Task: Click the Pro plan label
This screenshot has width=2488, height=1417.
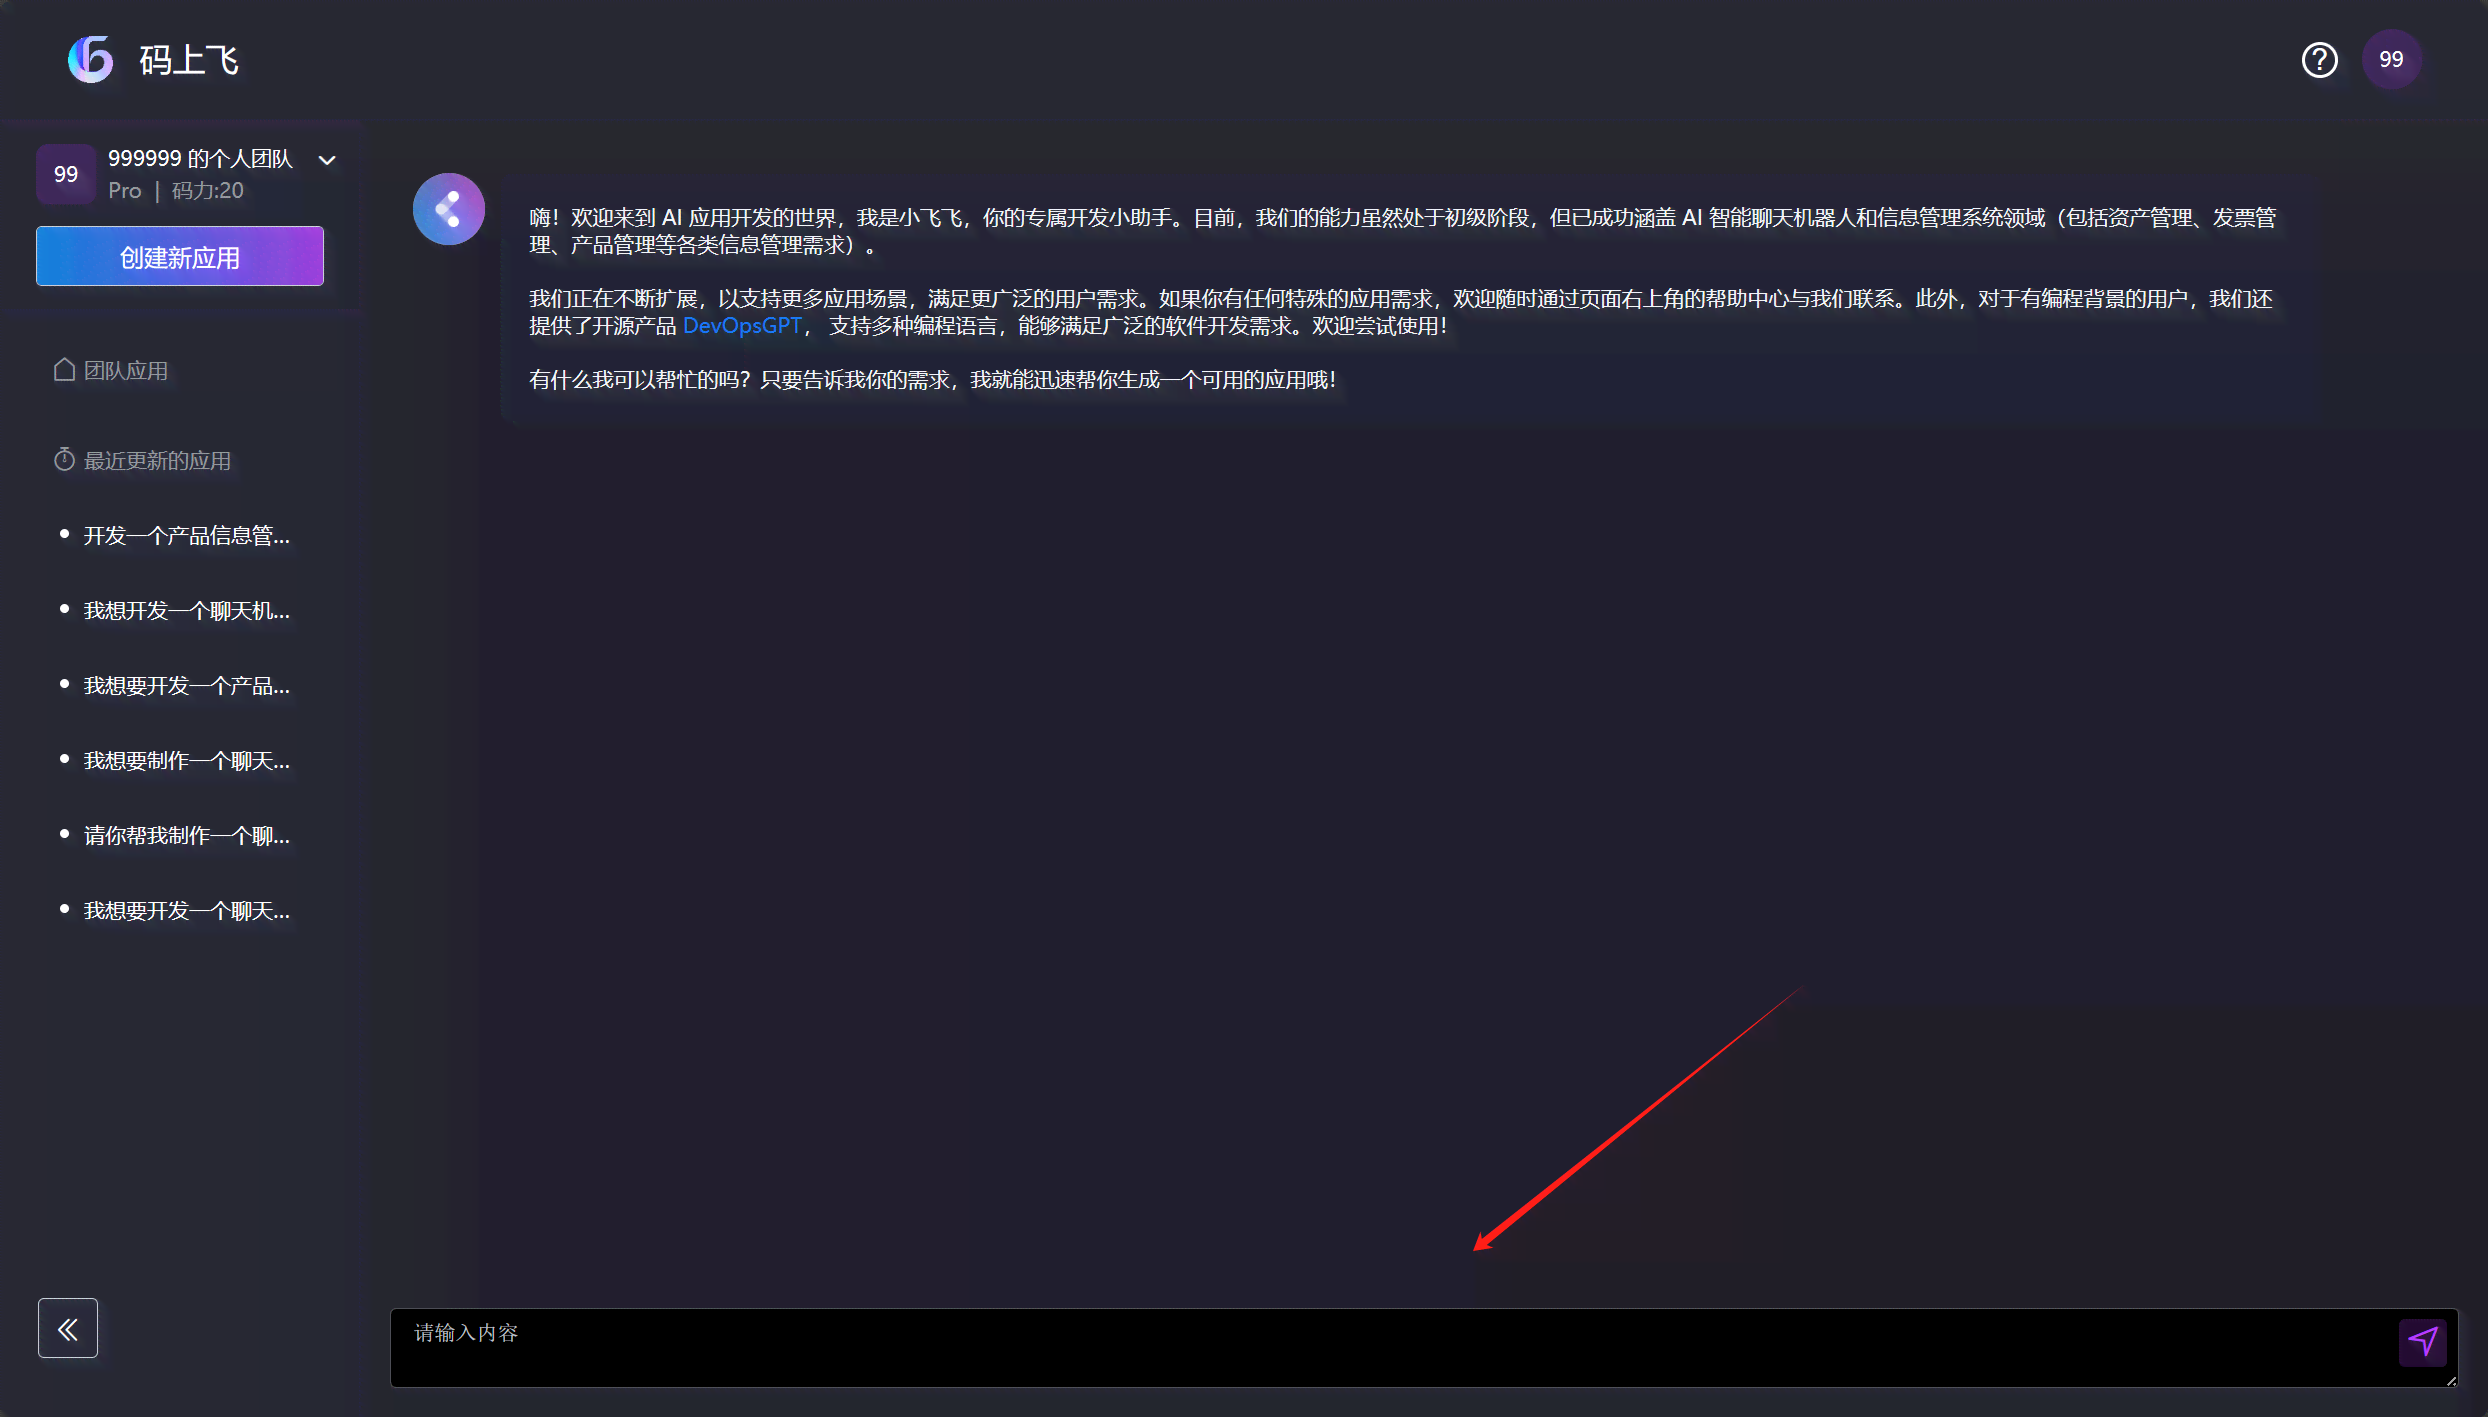Action: coord(125,191)
